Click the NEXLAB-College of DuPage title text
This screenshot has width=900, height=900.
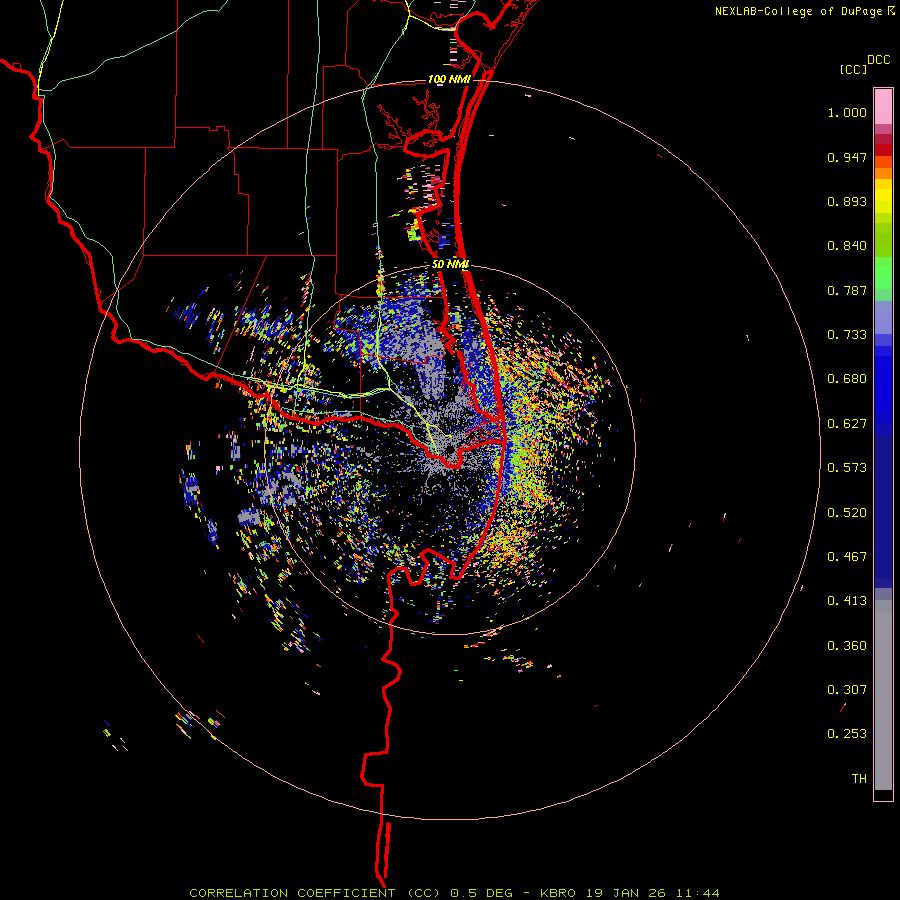(798, 11)
